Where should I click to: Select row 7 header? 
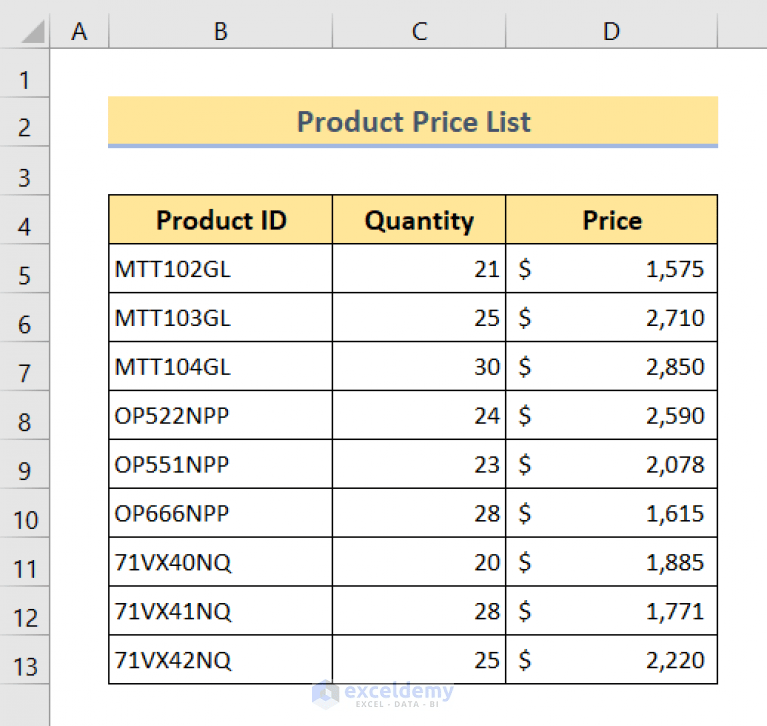[24, 366]
